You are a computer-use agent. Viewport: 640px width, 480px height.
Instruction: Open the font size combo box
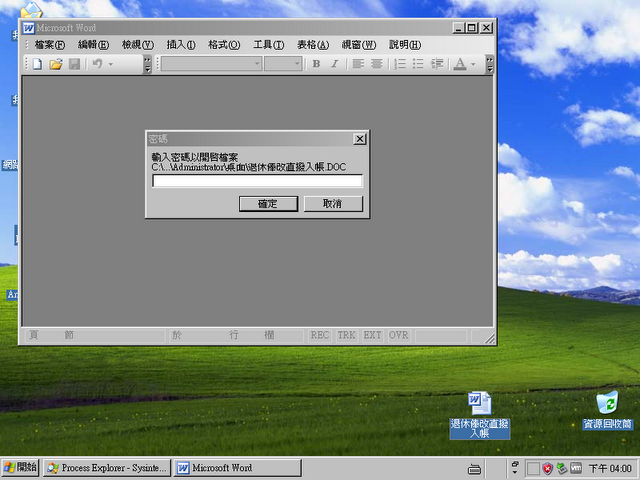pos(283,64)
